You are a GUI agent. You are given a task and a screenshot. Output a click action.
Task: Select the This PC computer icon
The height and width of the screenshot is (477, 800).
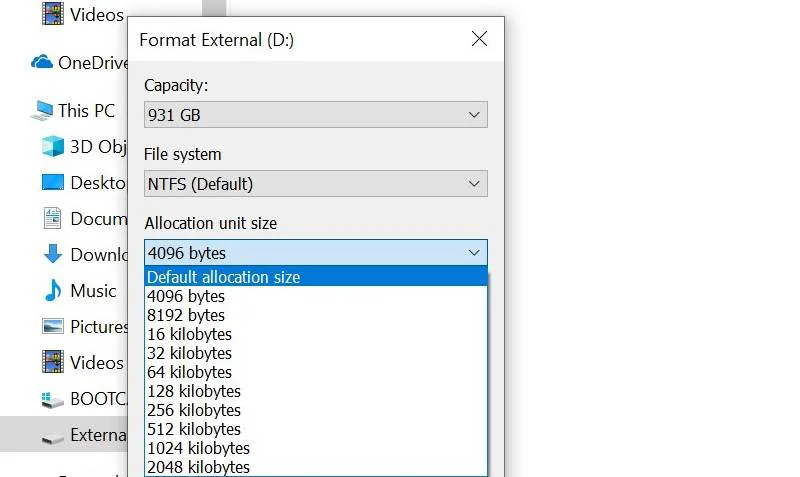click(x=42, y=110)
